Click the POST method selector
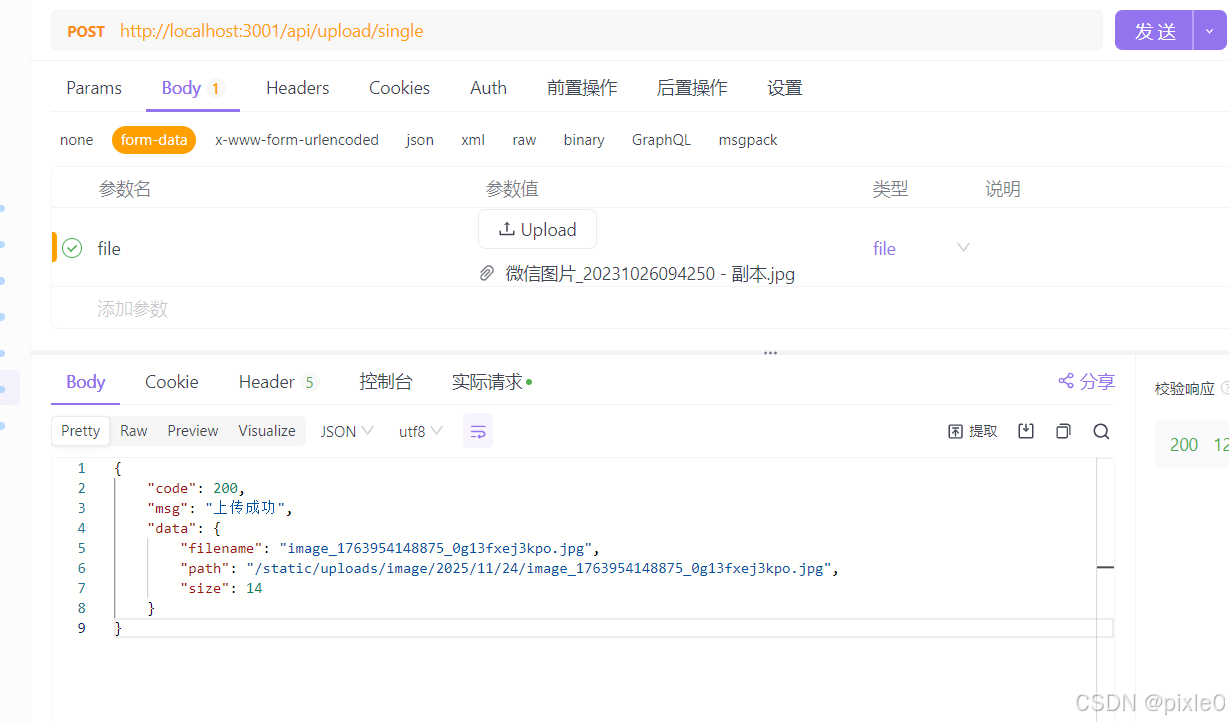Screen dimensions: 1229x722 (x=86, y=31)
